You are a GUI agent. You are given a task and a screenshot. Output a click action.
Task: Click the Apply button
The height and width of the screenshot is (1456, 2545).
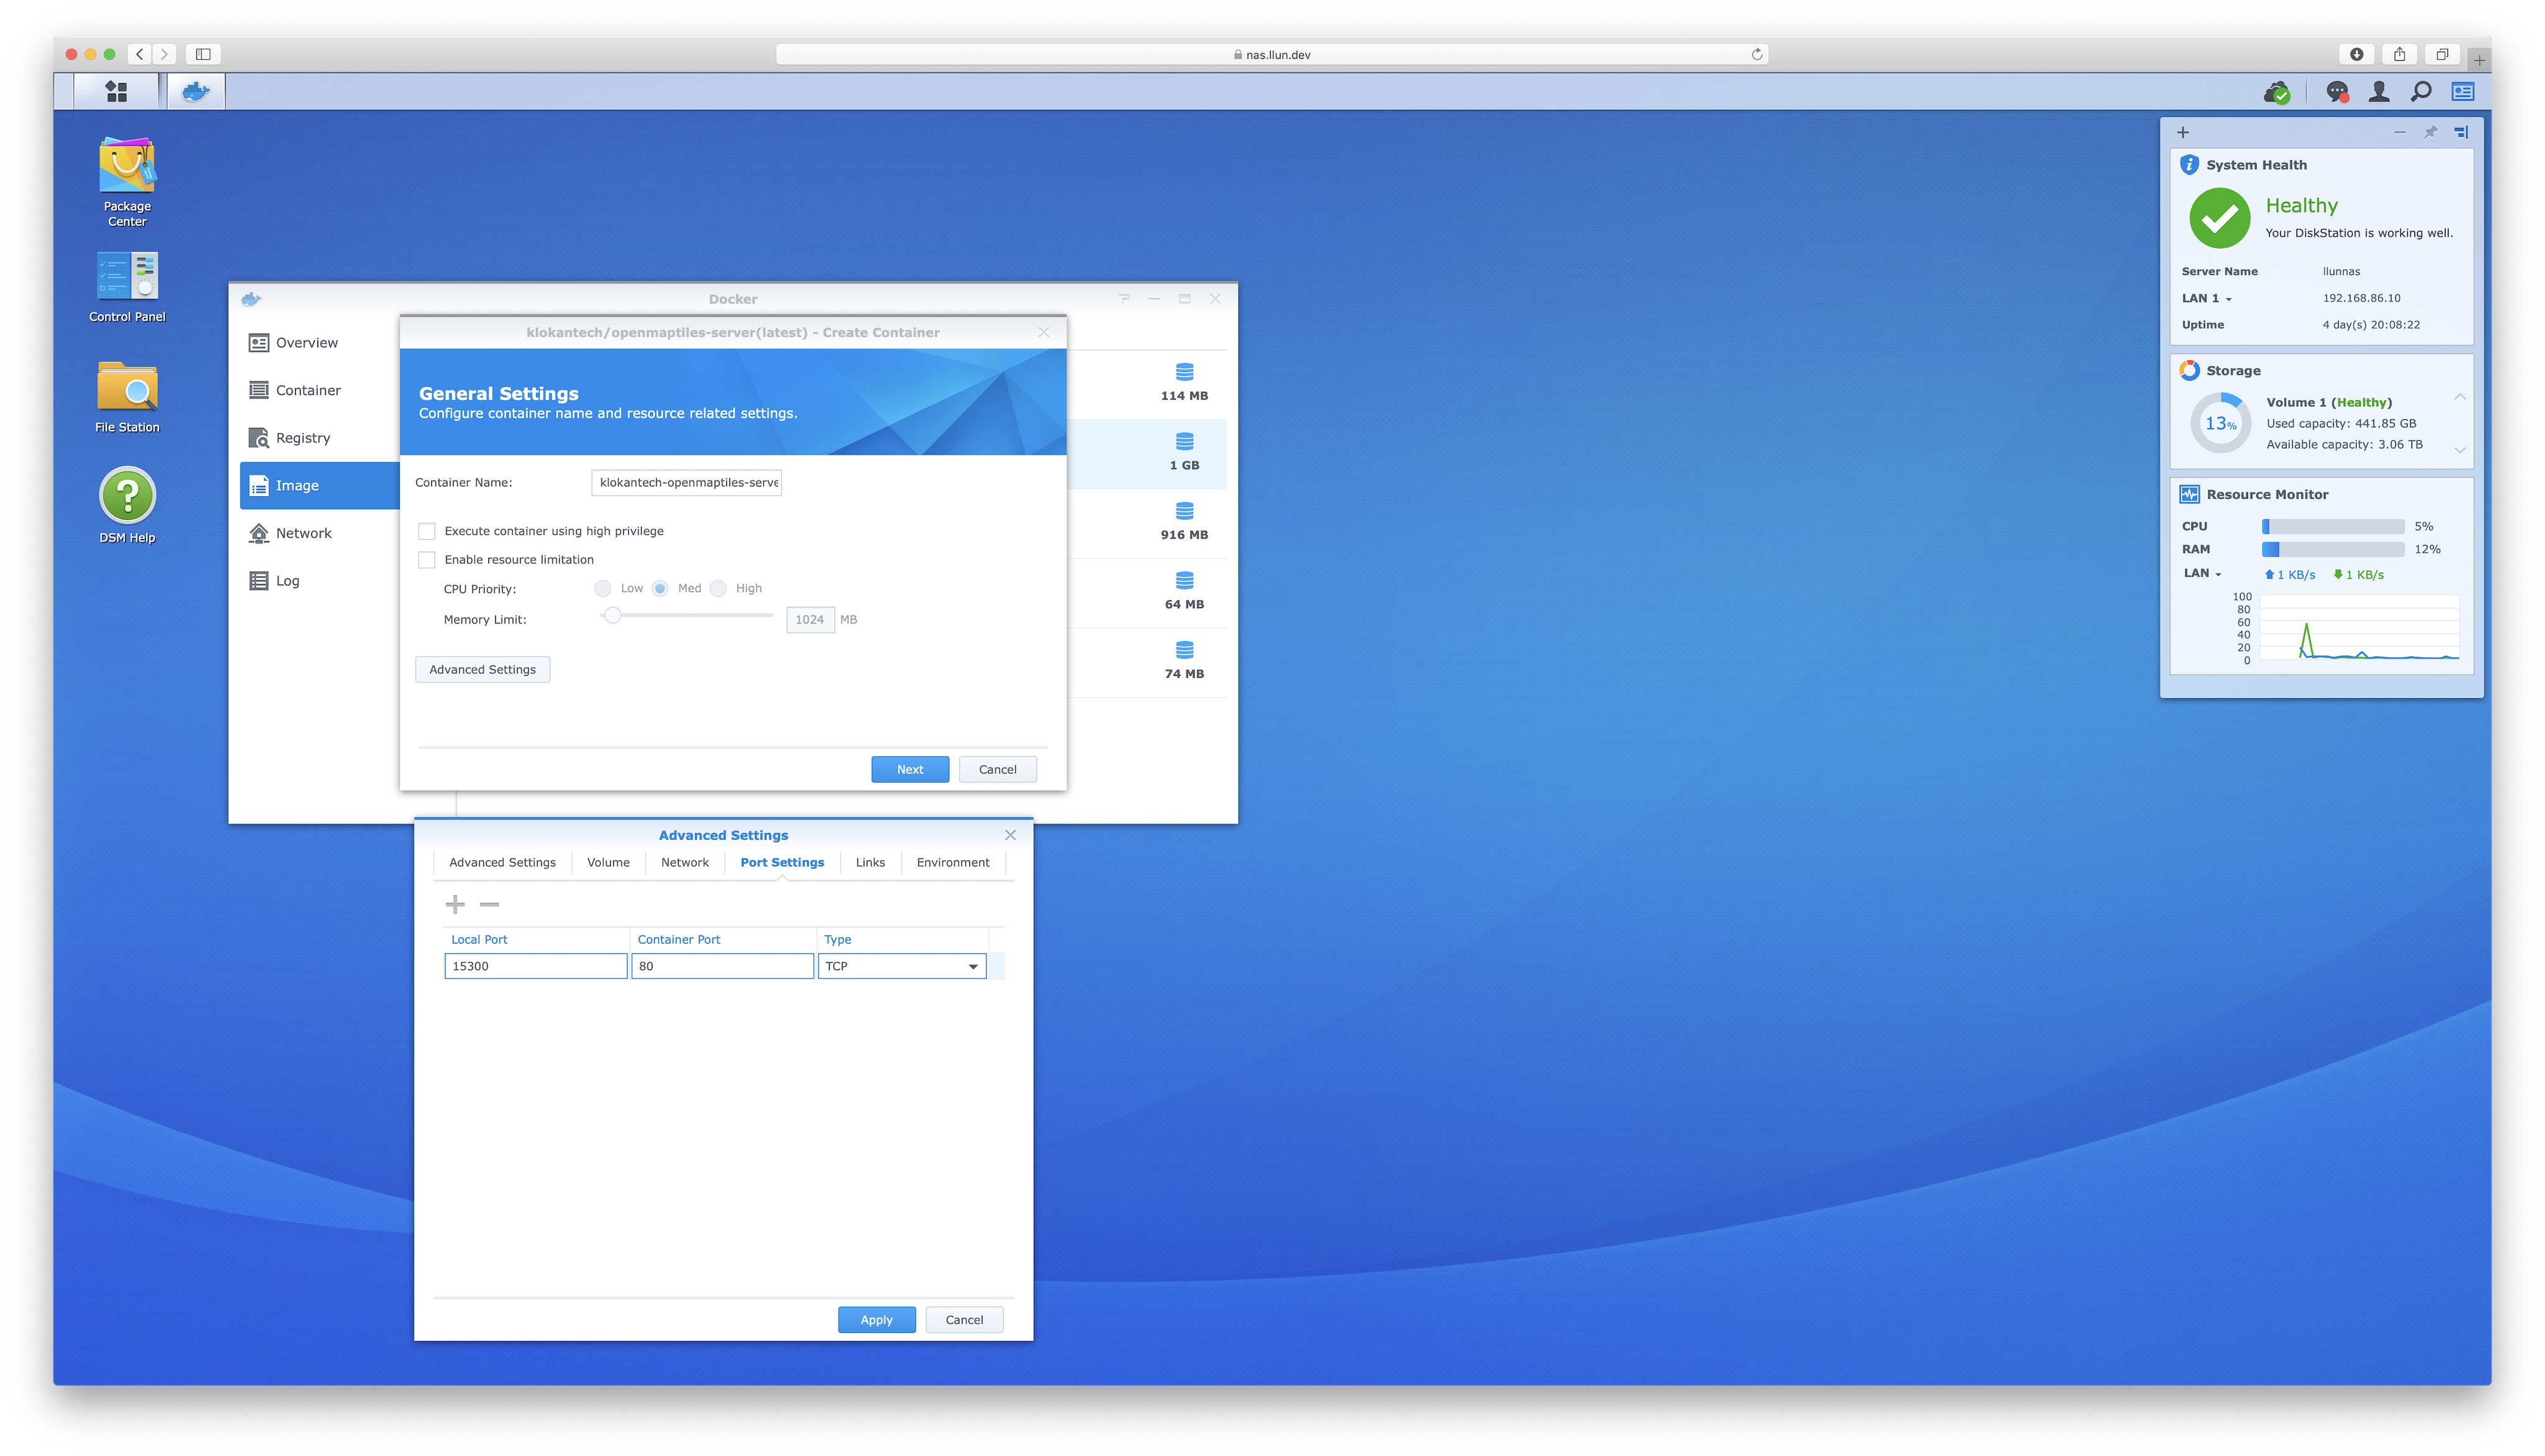click(x=876, y=1320)
